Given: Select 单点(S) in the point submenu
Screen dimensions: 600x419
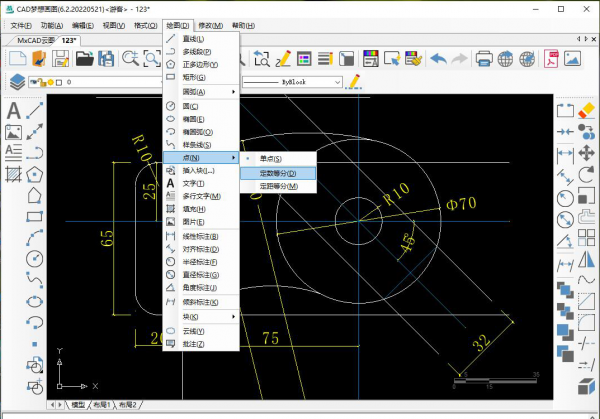Looking at the screenshot, I should [278, 159].
